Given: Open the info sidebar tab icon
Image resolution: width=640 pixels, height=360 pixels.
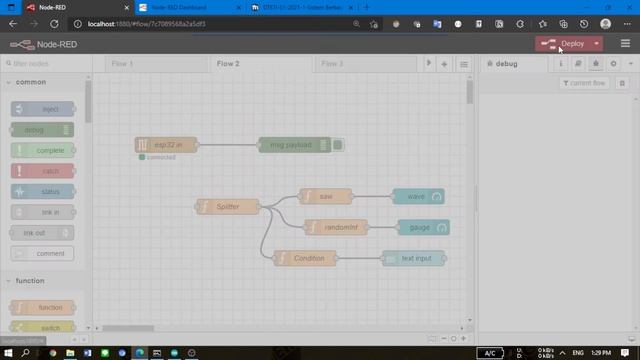Looking at the screenshot, I should (561, 64).
